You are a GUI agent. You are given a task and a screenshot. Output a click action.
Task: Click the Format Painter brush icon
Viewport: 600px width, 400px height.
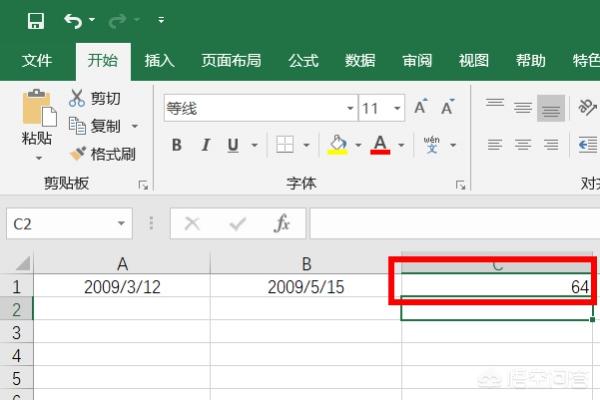(78, 154)
